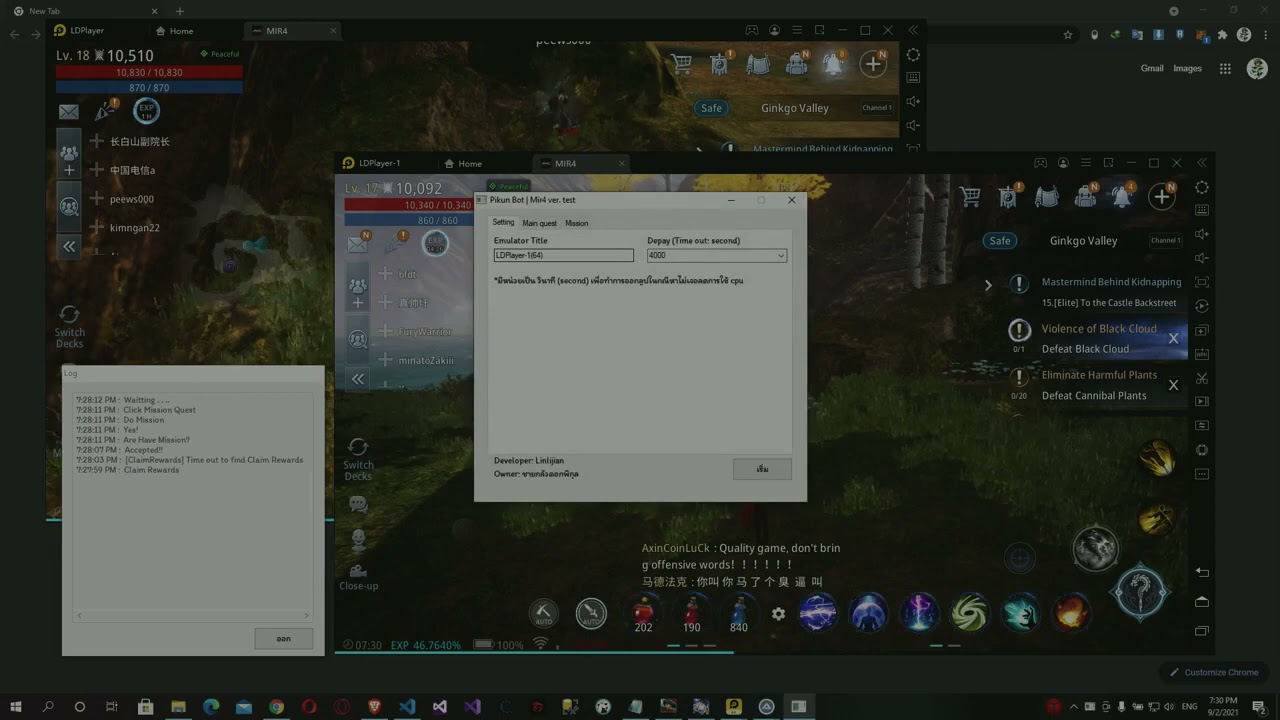The width and height of the screenshot is (1280, 720).
Task: Switch to the Mission tab in Pikun Bot
Action: 577,223
